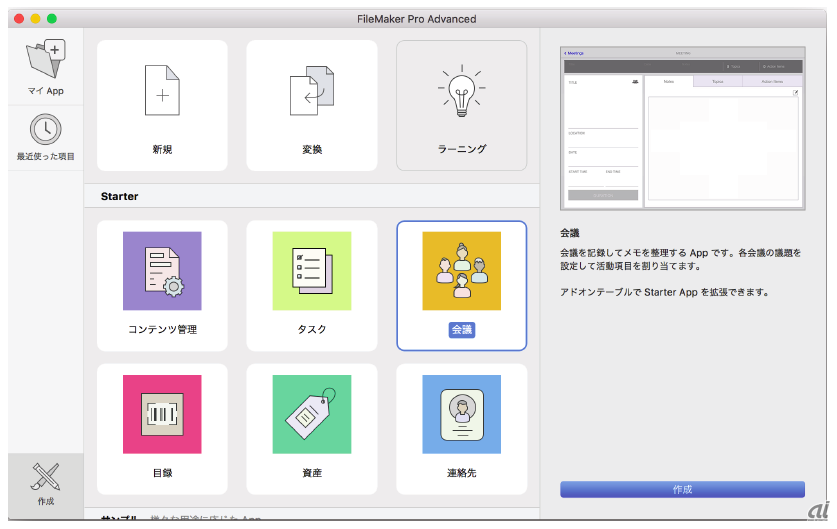Click the ラーニング label text

click(x=462, y=149)
